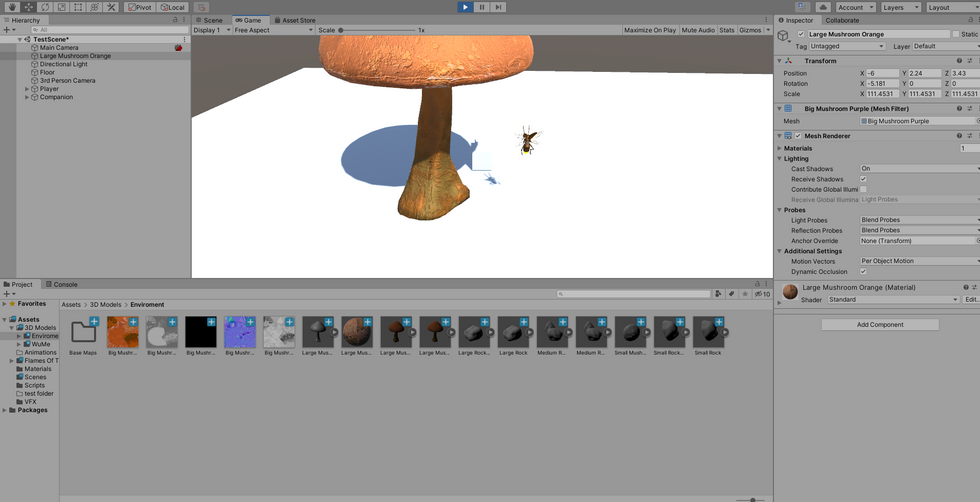This screenshot has height=502, width=980.
Task: Open the Mesh Renderer preset icon
Action: [x=970, y=136]
